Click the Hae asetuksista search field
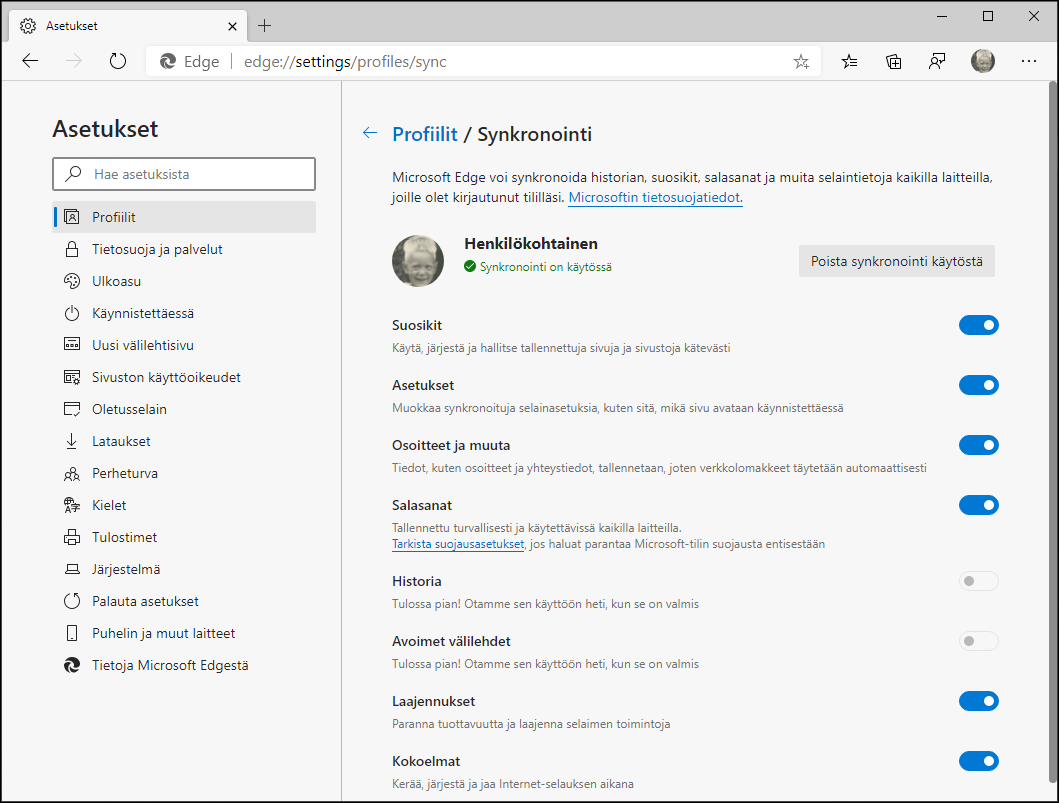Screen dimensions: 1059x803 (184, 174)
